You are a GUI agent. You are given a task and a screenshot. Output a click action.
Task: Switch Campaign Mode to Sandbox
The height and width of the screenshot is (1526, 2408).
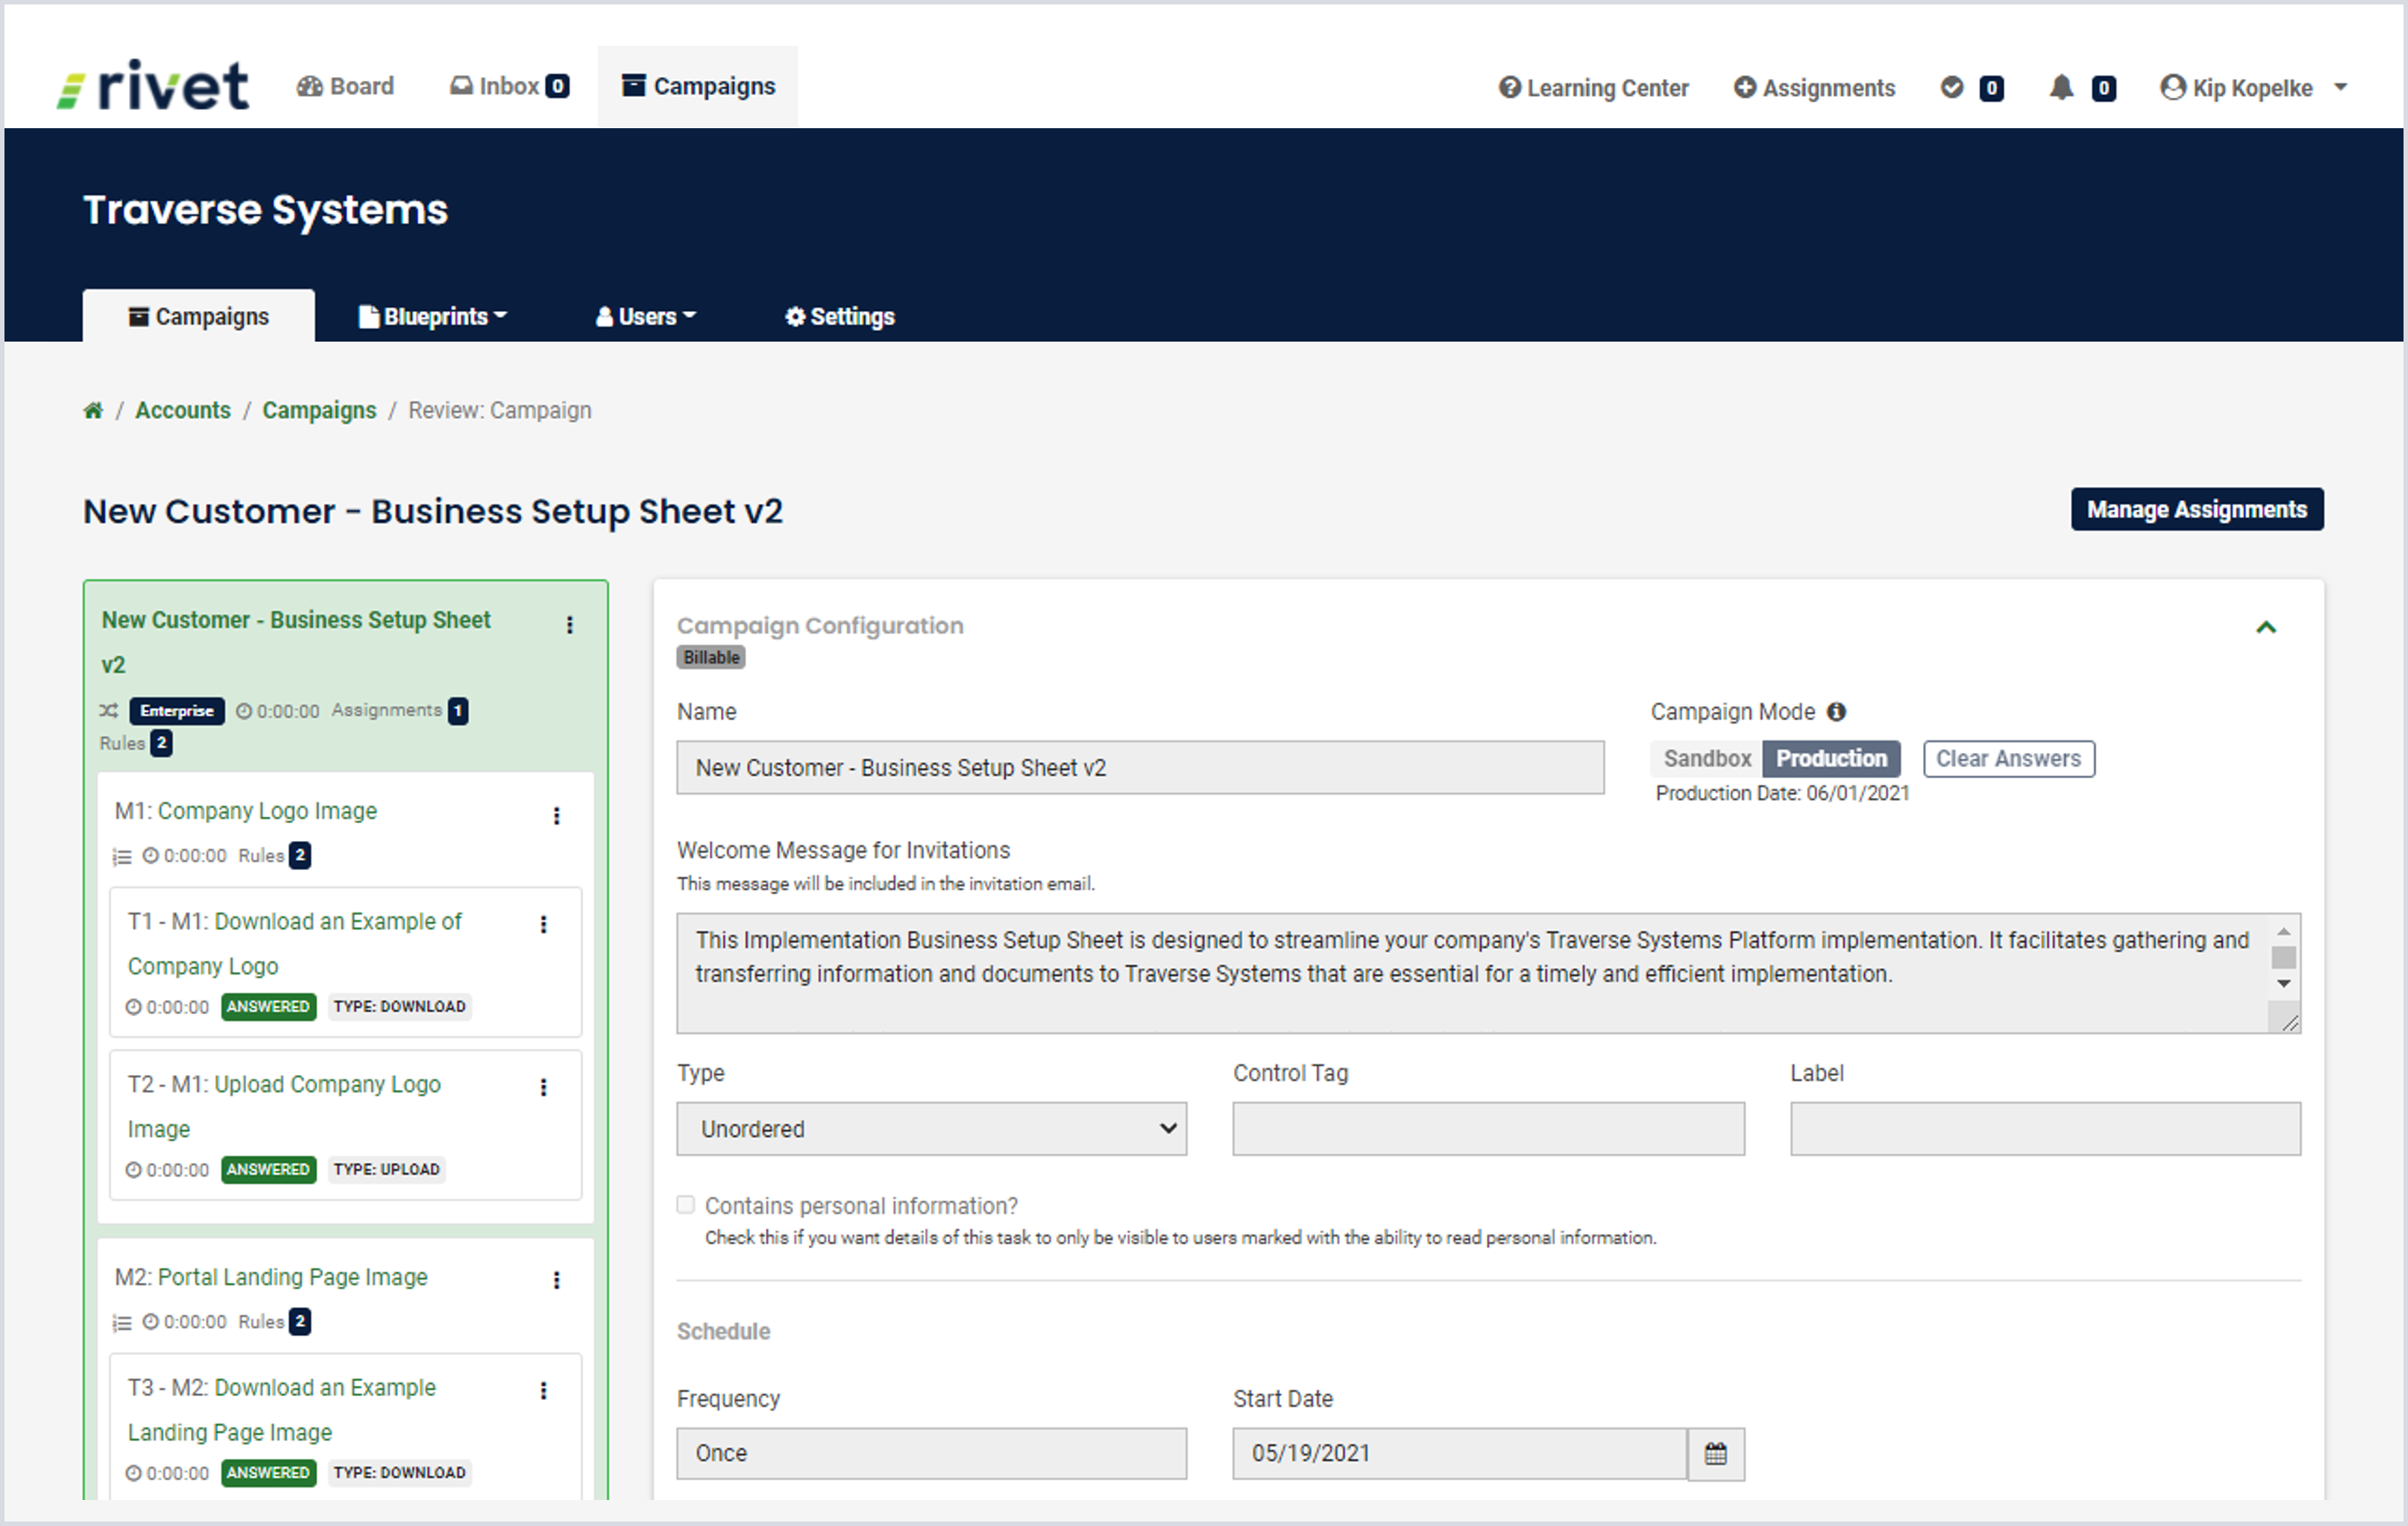pos(1705,758)
